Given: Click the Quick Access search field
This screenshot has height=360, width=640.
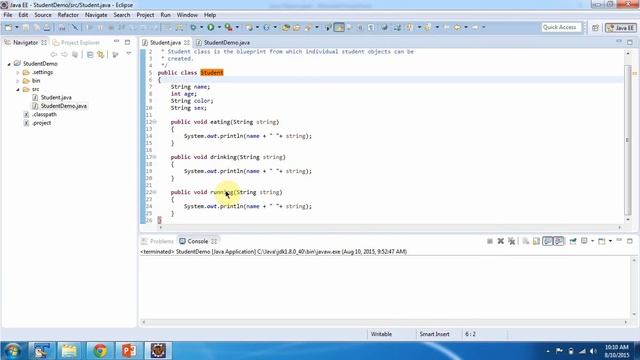Looking at the screenshot, I should click(561, 27).
